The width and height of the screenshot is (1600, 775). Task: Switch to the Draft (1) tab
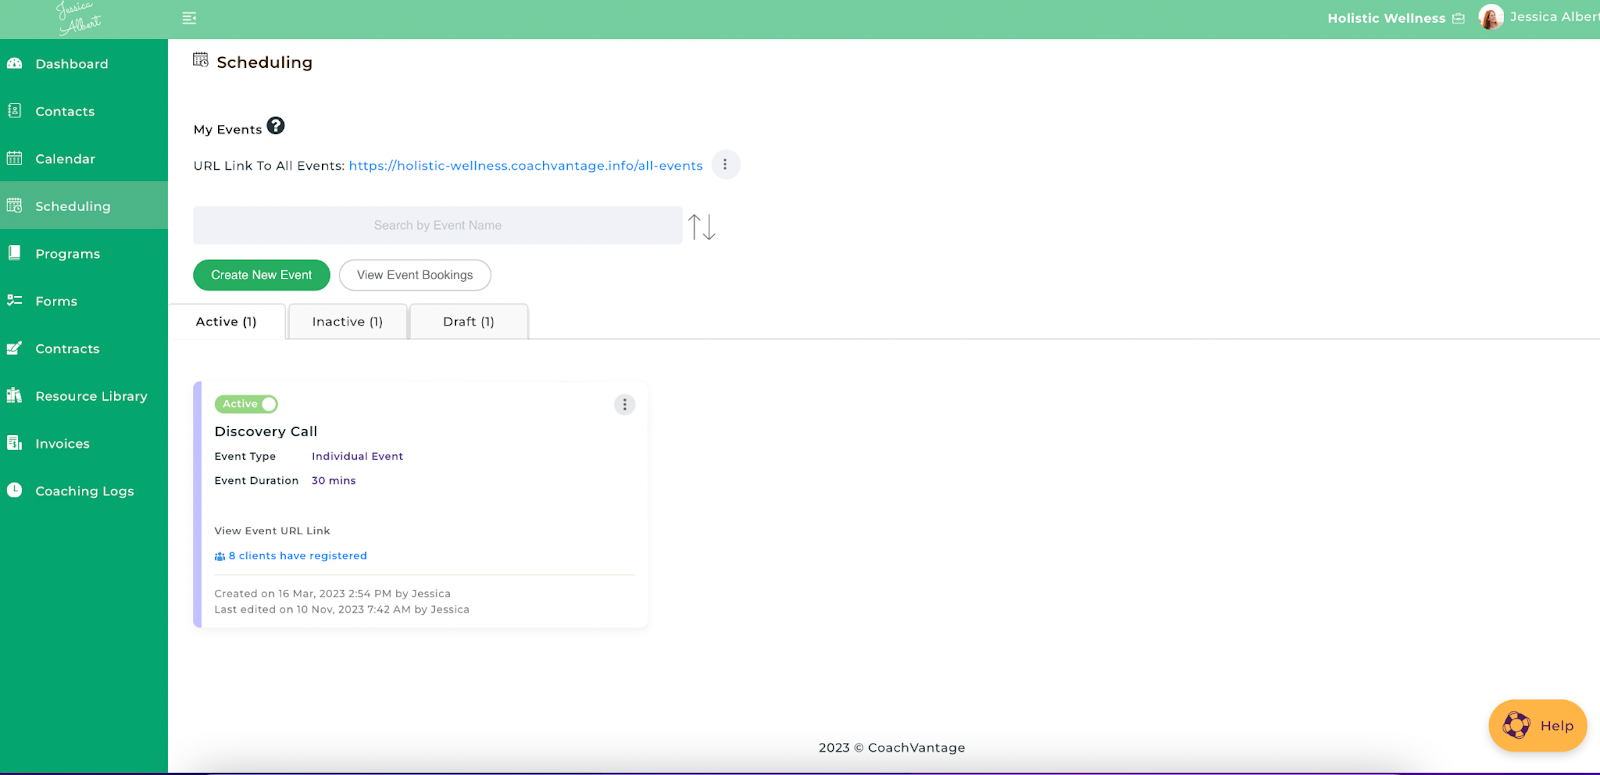tap(468, 322)
